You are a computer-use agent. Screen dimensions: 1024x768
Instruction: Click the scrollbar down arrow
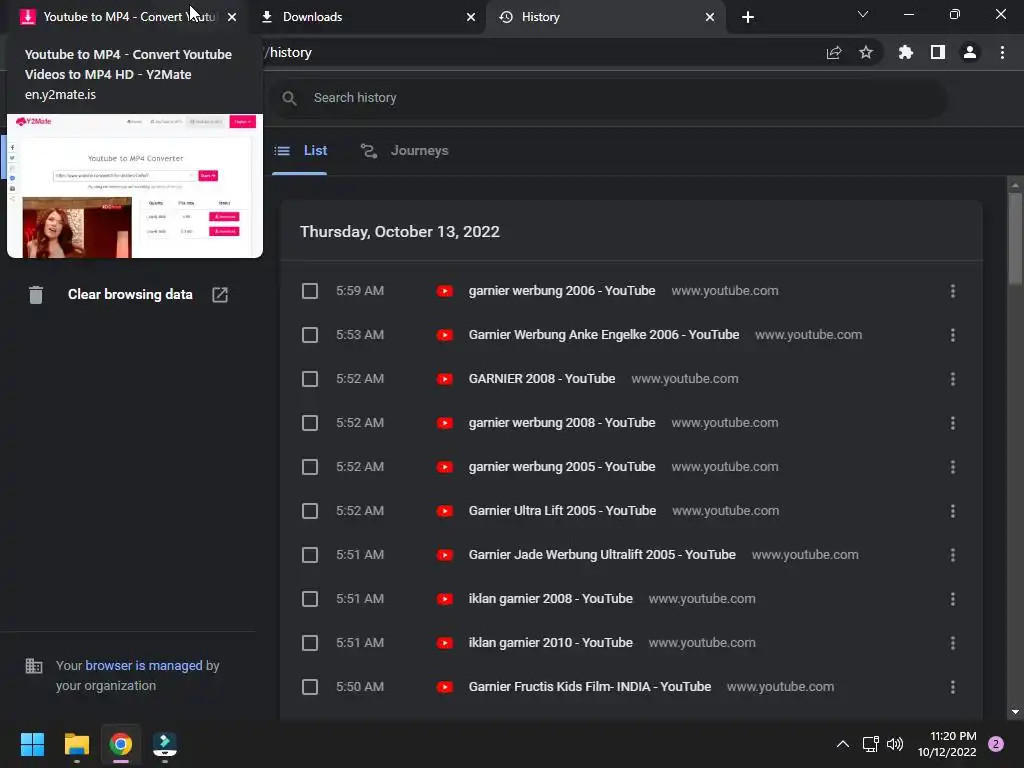coord(1014,712)
